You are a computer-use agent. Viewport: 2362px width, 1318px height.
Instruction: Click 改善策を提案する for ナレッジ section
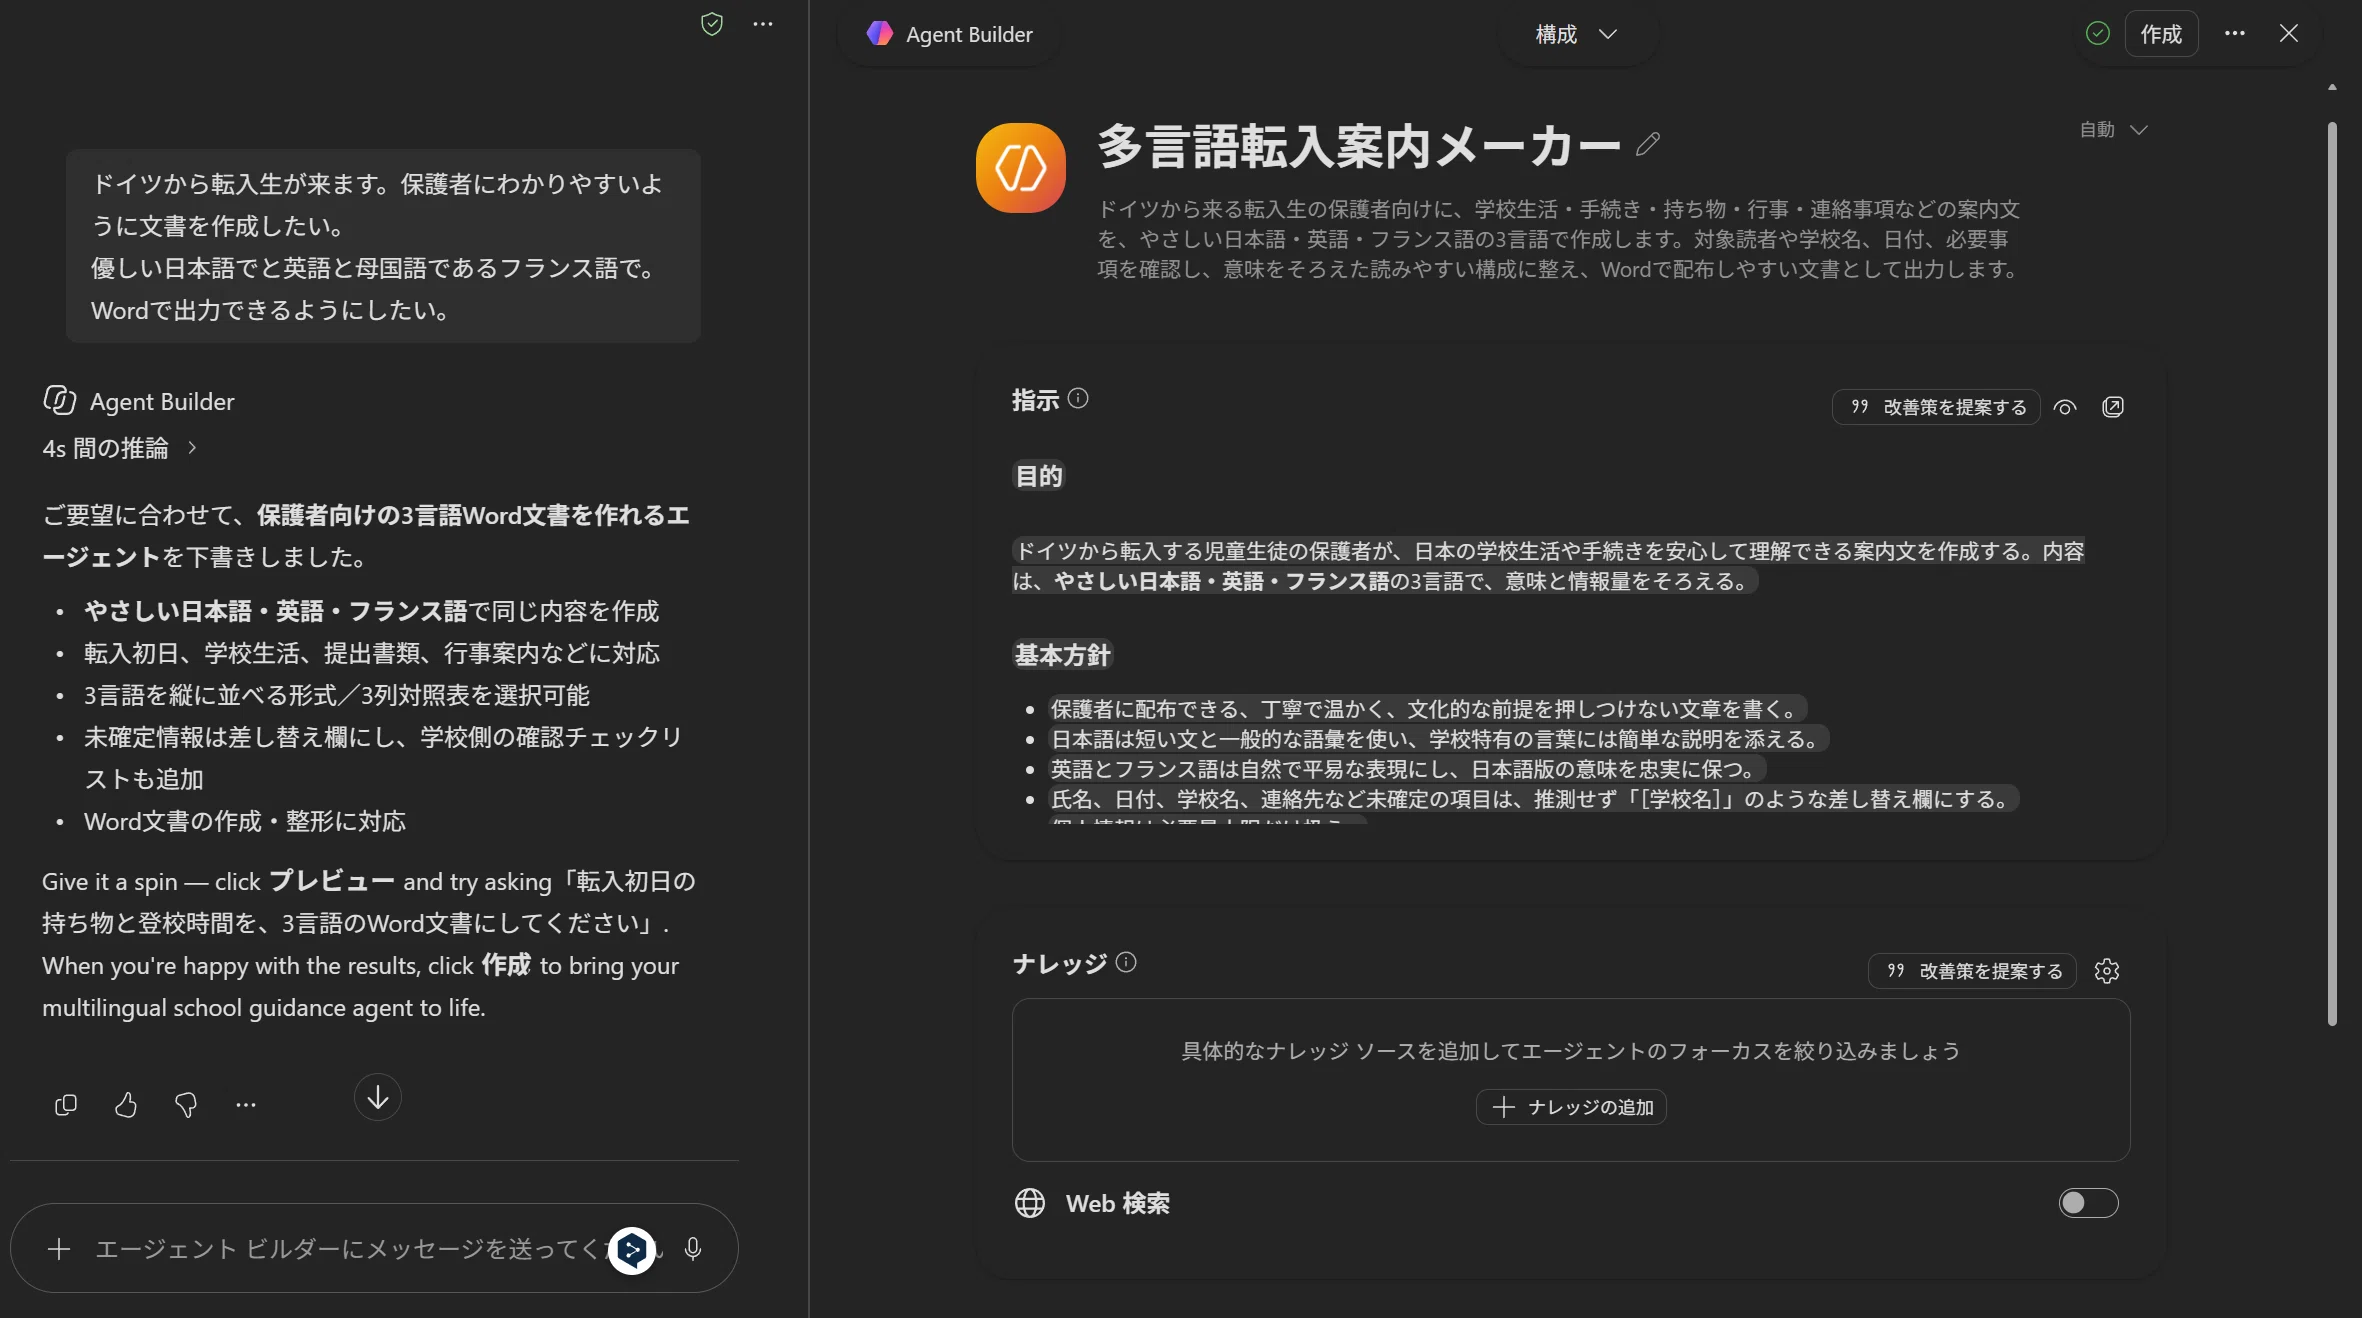pyautogui.click(x=1972, y=971)
